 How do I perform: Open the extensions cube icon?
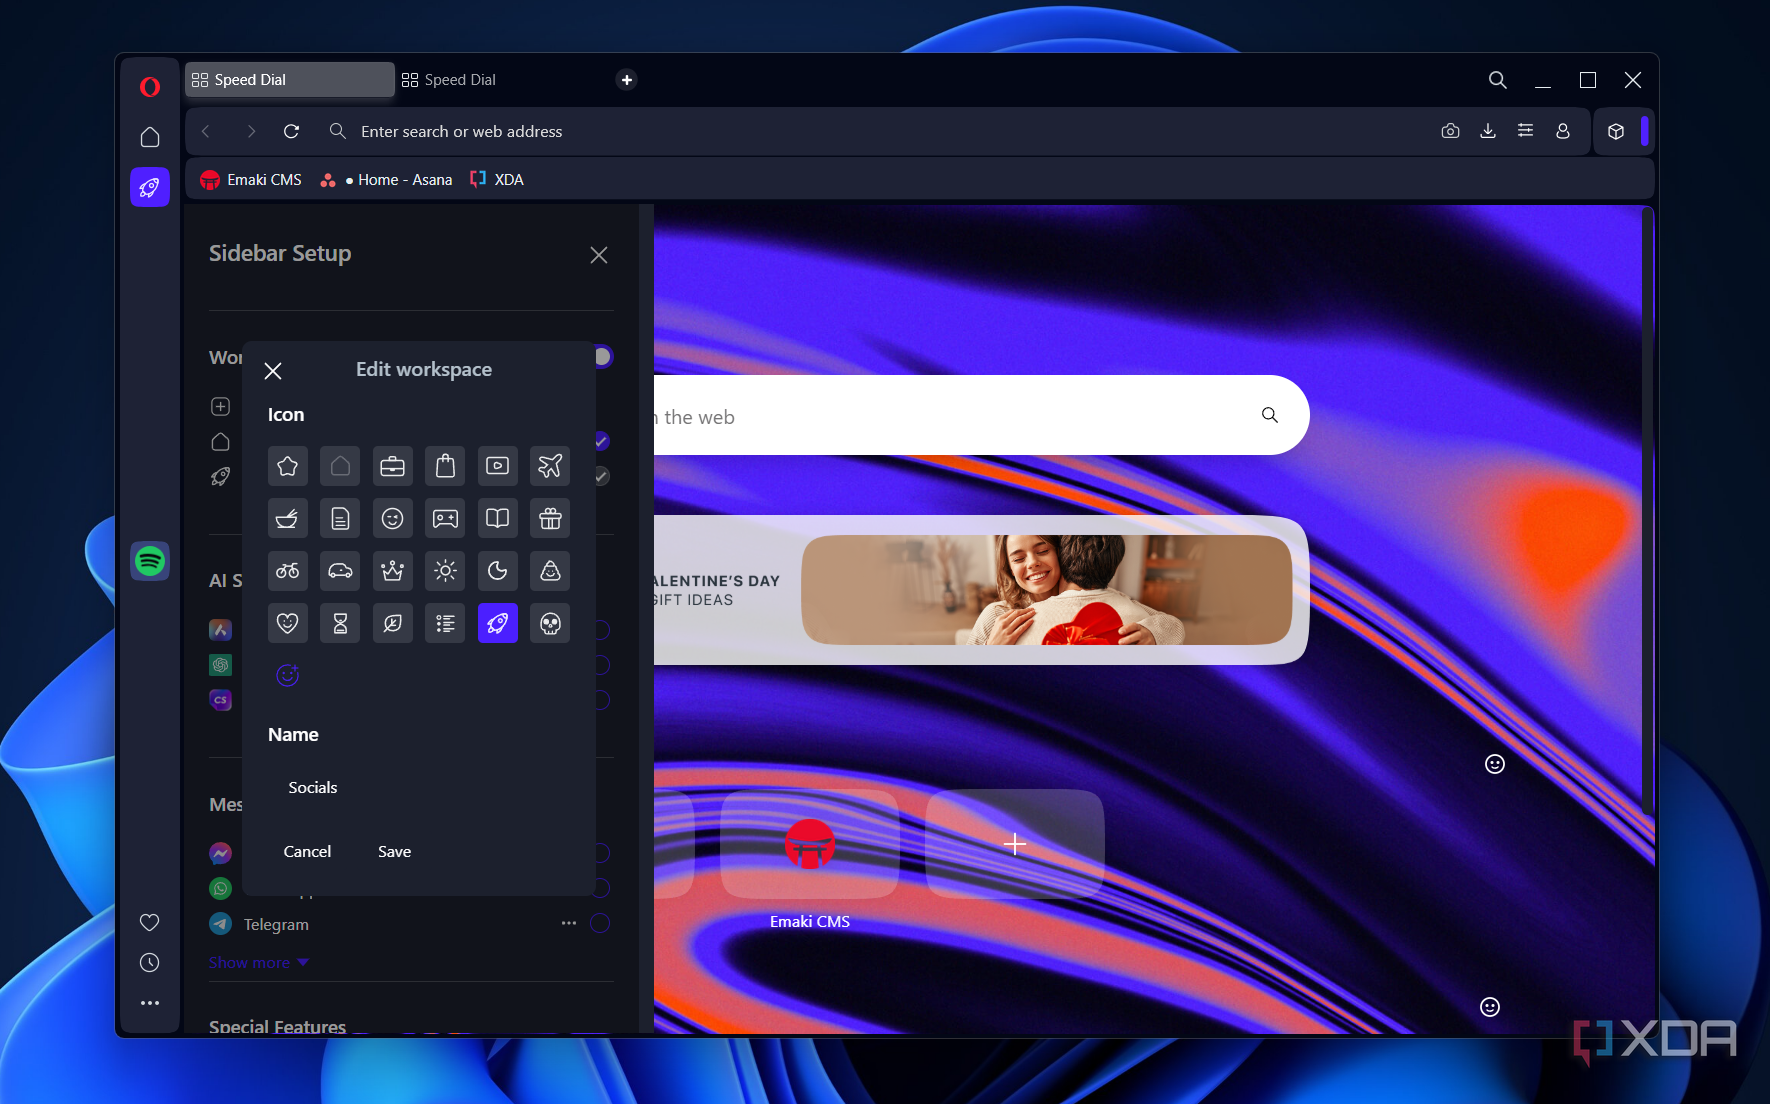click(1616, 131)
